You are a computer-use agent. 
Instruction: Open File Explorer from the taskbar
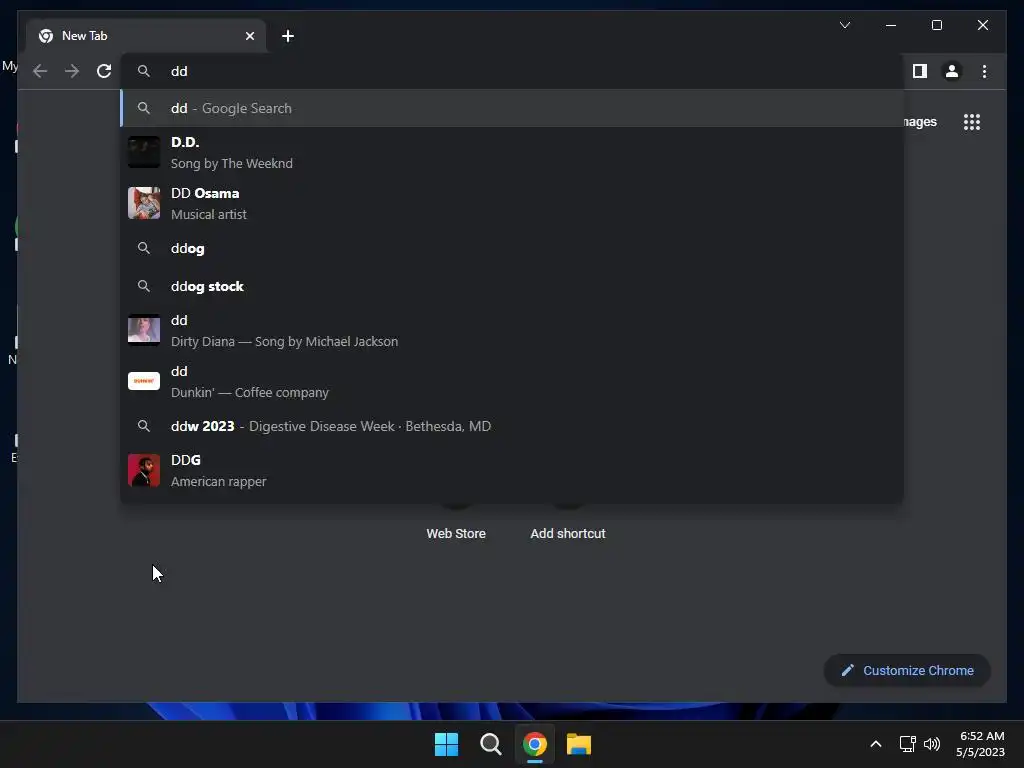tap(579, 744)
